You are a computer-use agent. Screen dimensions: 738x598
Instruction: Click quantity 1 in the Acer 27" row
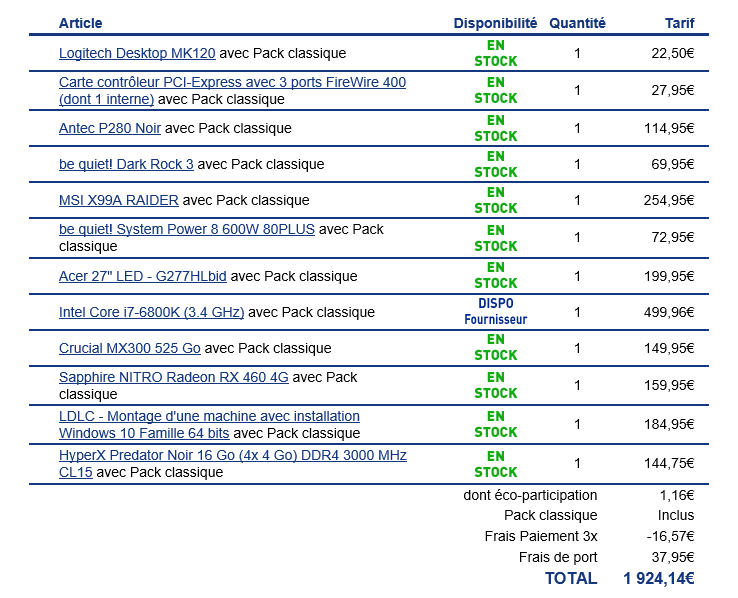(577, 276)
